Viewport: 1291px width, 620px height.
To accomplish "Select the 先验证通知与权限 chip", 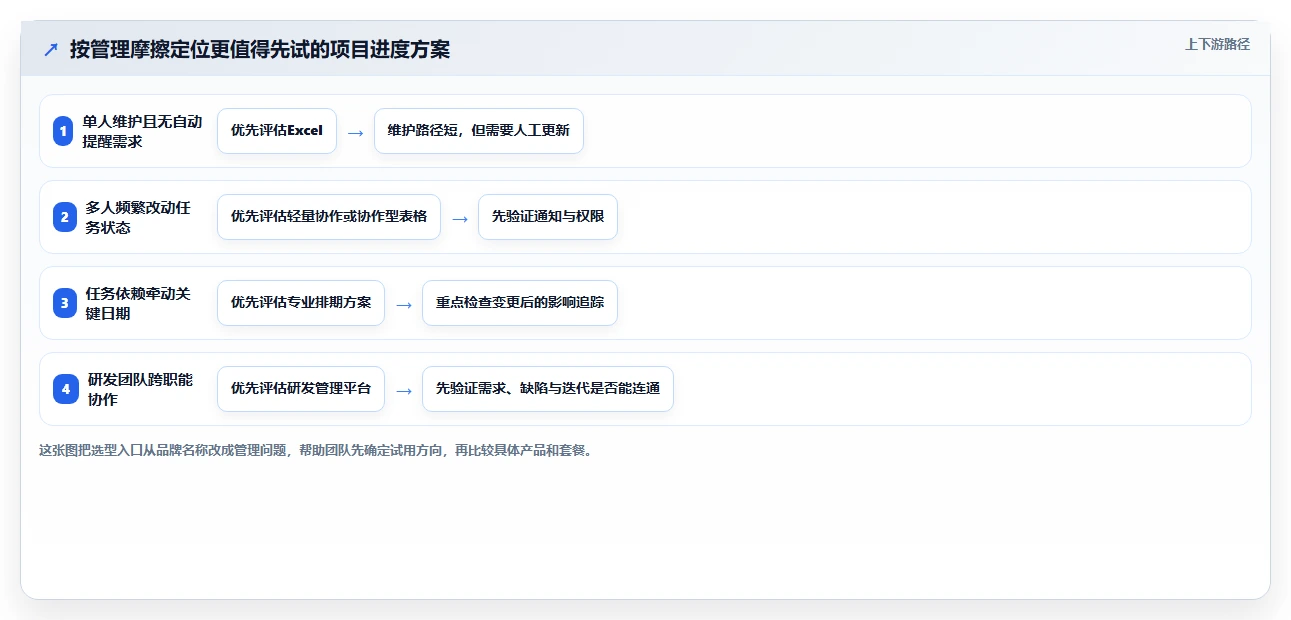I will coord(548,217).
